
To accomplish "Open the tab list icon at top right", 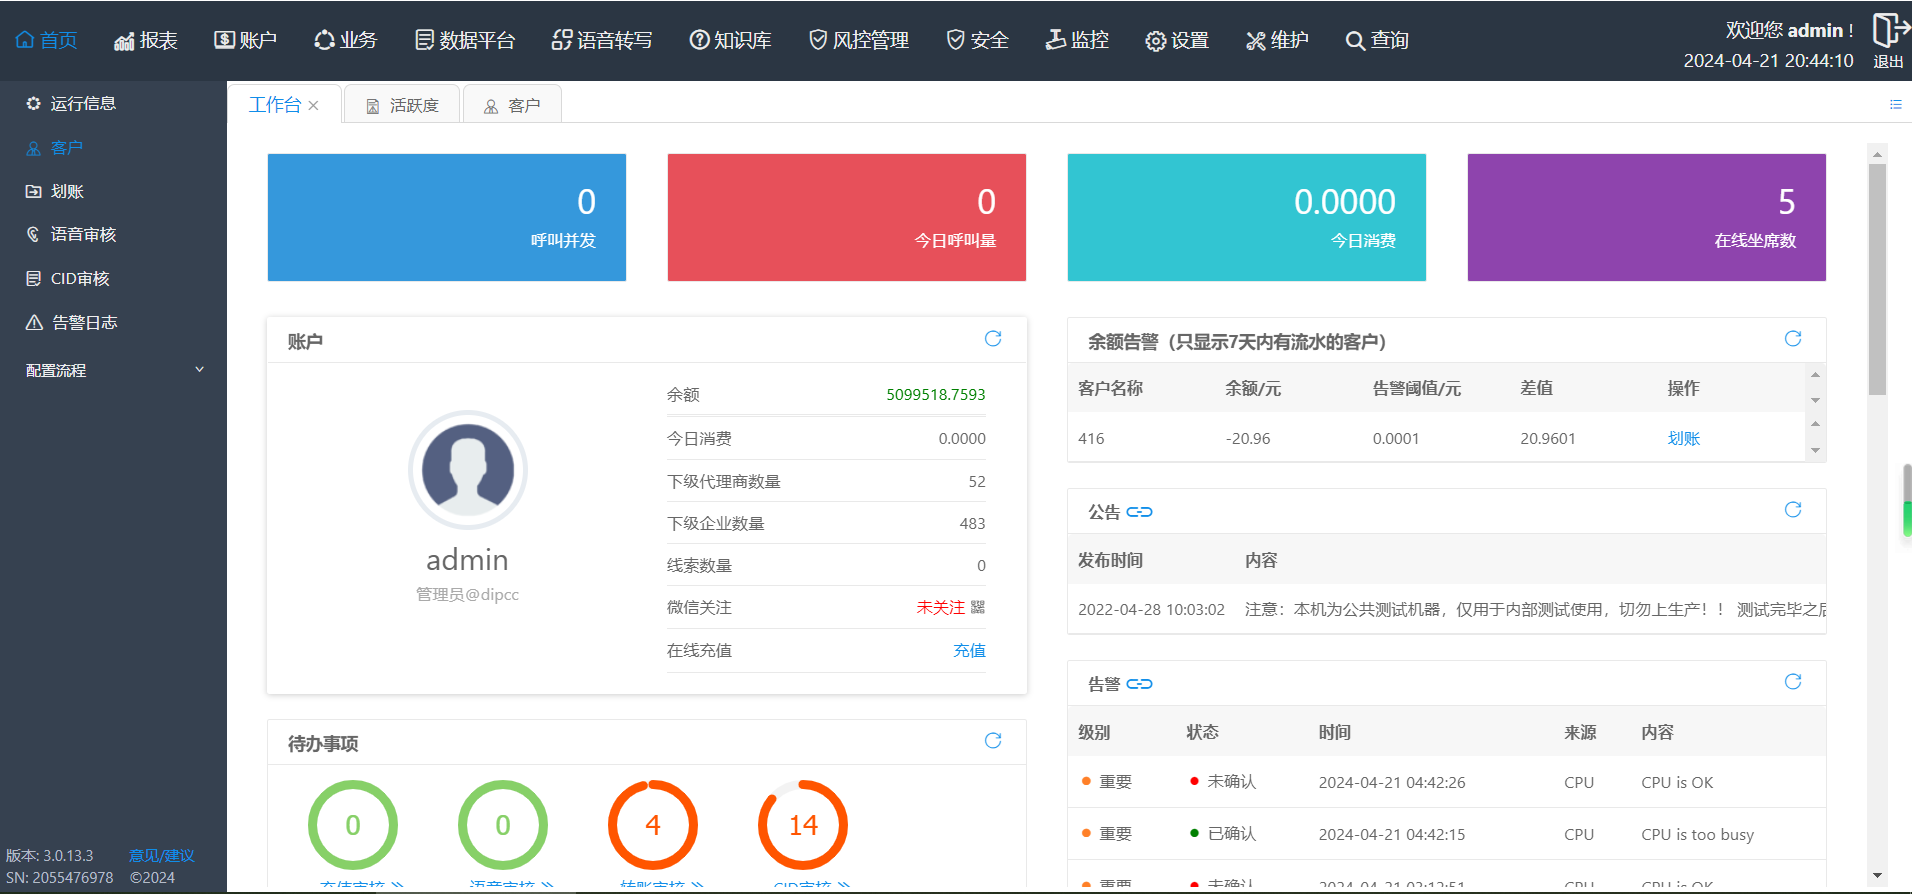I will [x=1895, y=104].
